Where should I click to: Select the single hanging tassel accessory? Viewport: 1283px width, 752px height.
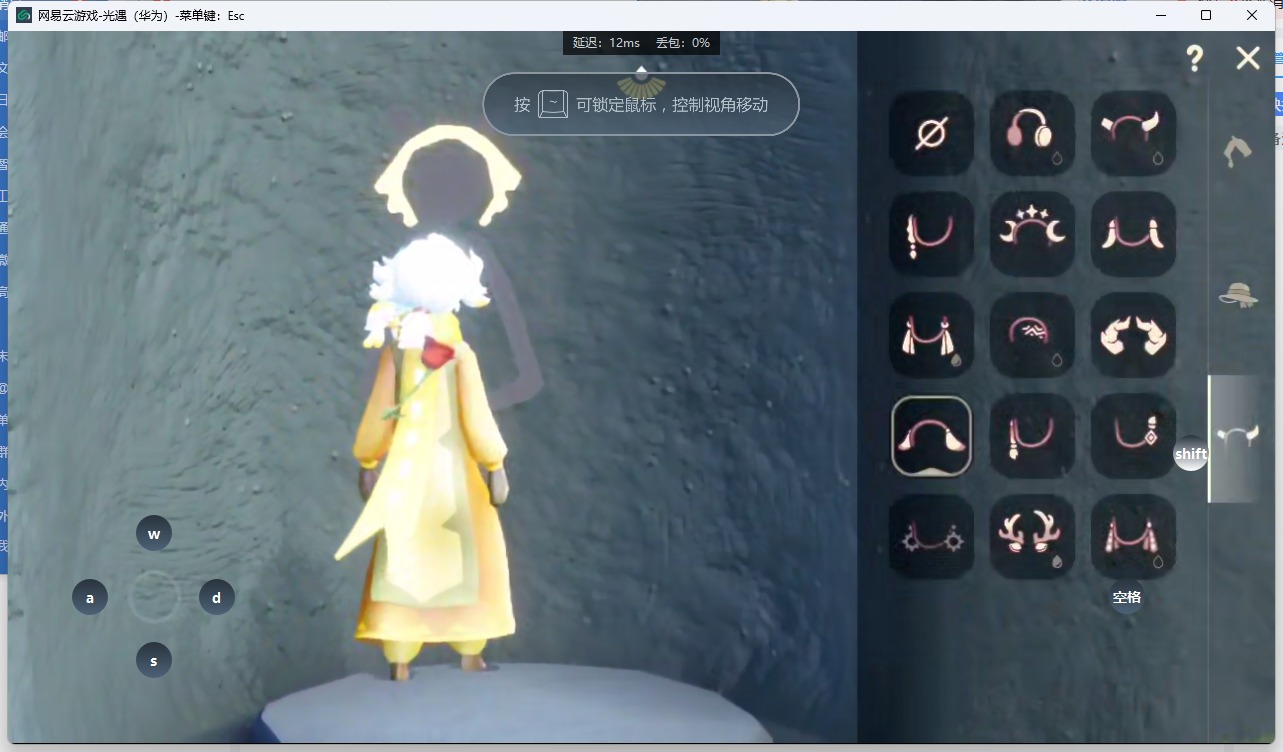pos(1032,436)
